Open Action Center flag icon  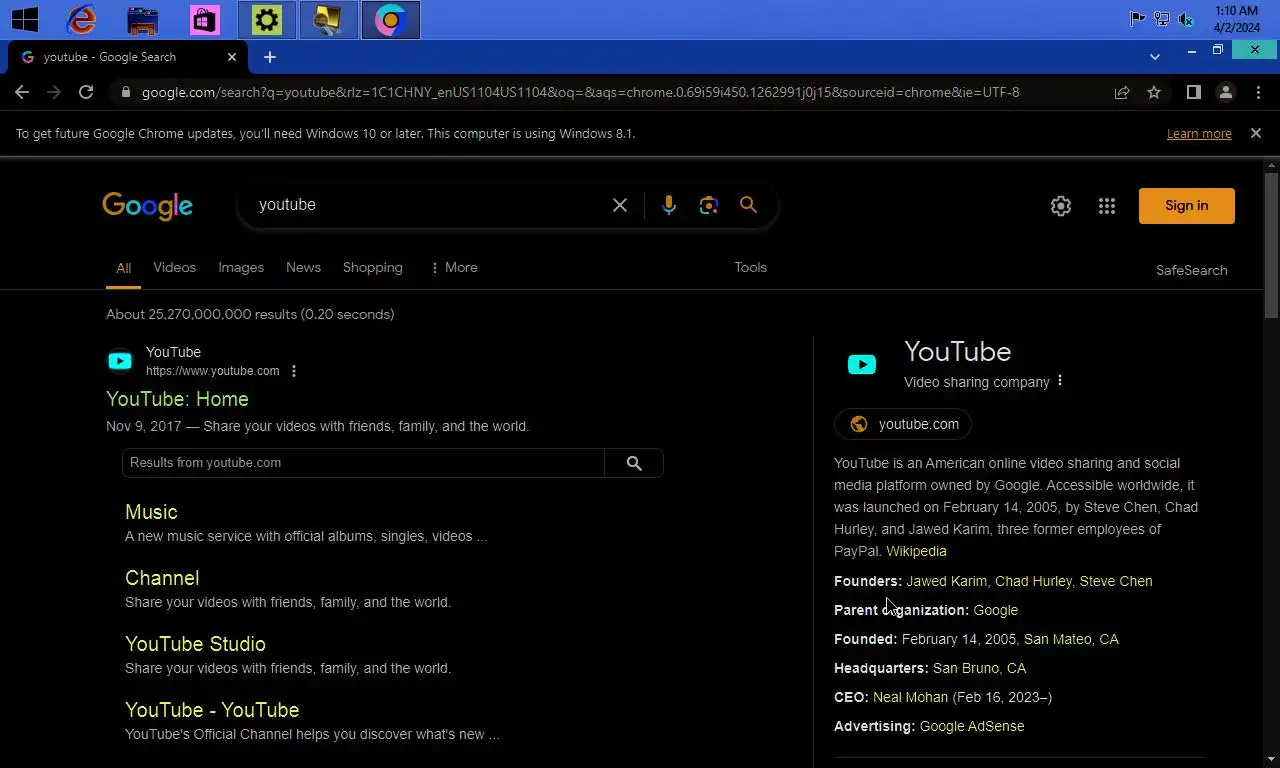1137,19
